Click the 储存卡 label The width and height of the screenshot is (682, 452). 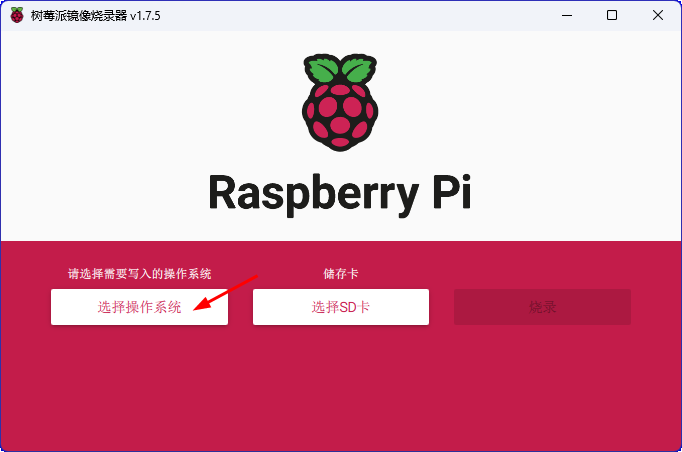pyautogui.click(x=341, y=274)
